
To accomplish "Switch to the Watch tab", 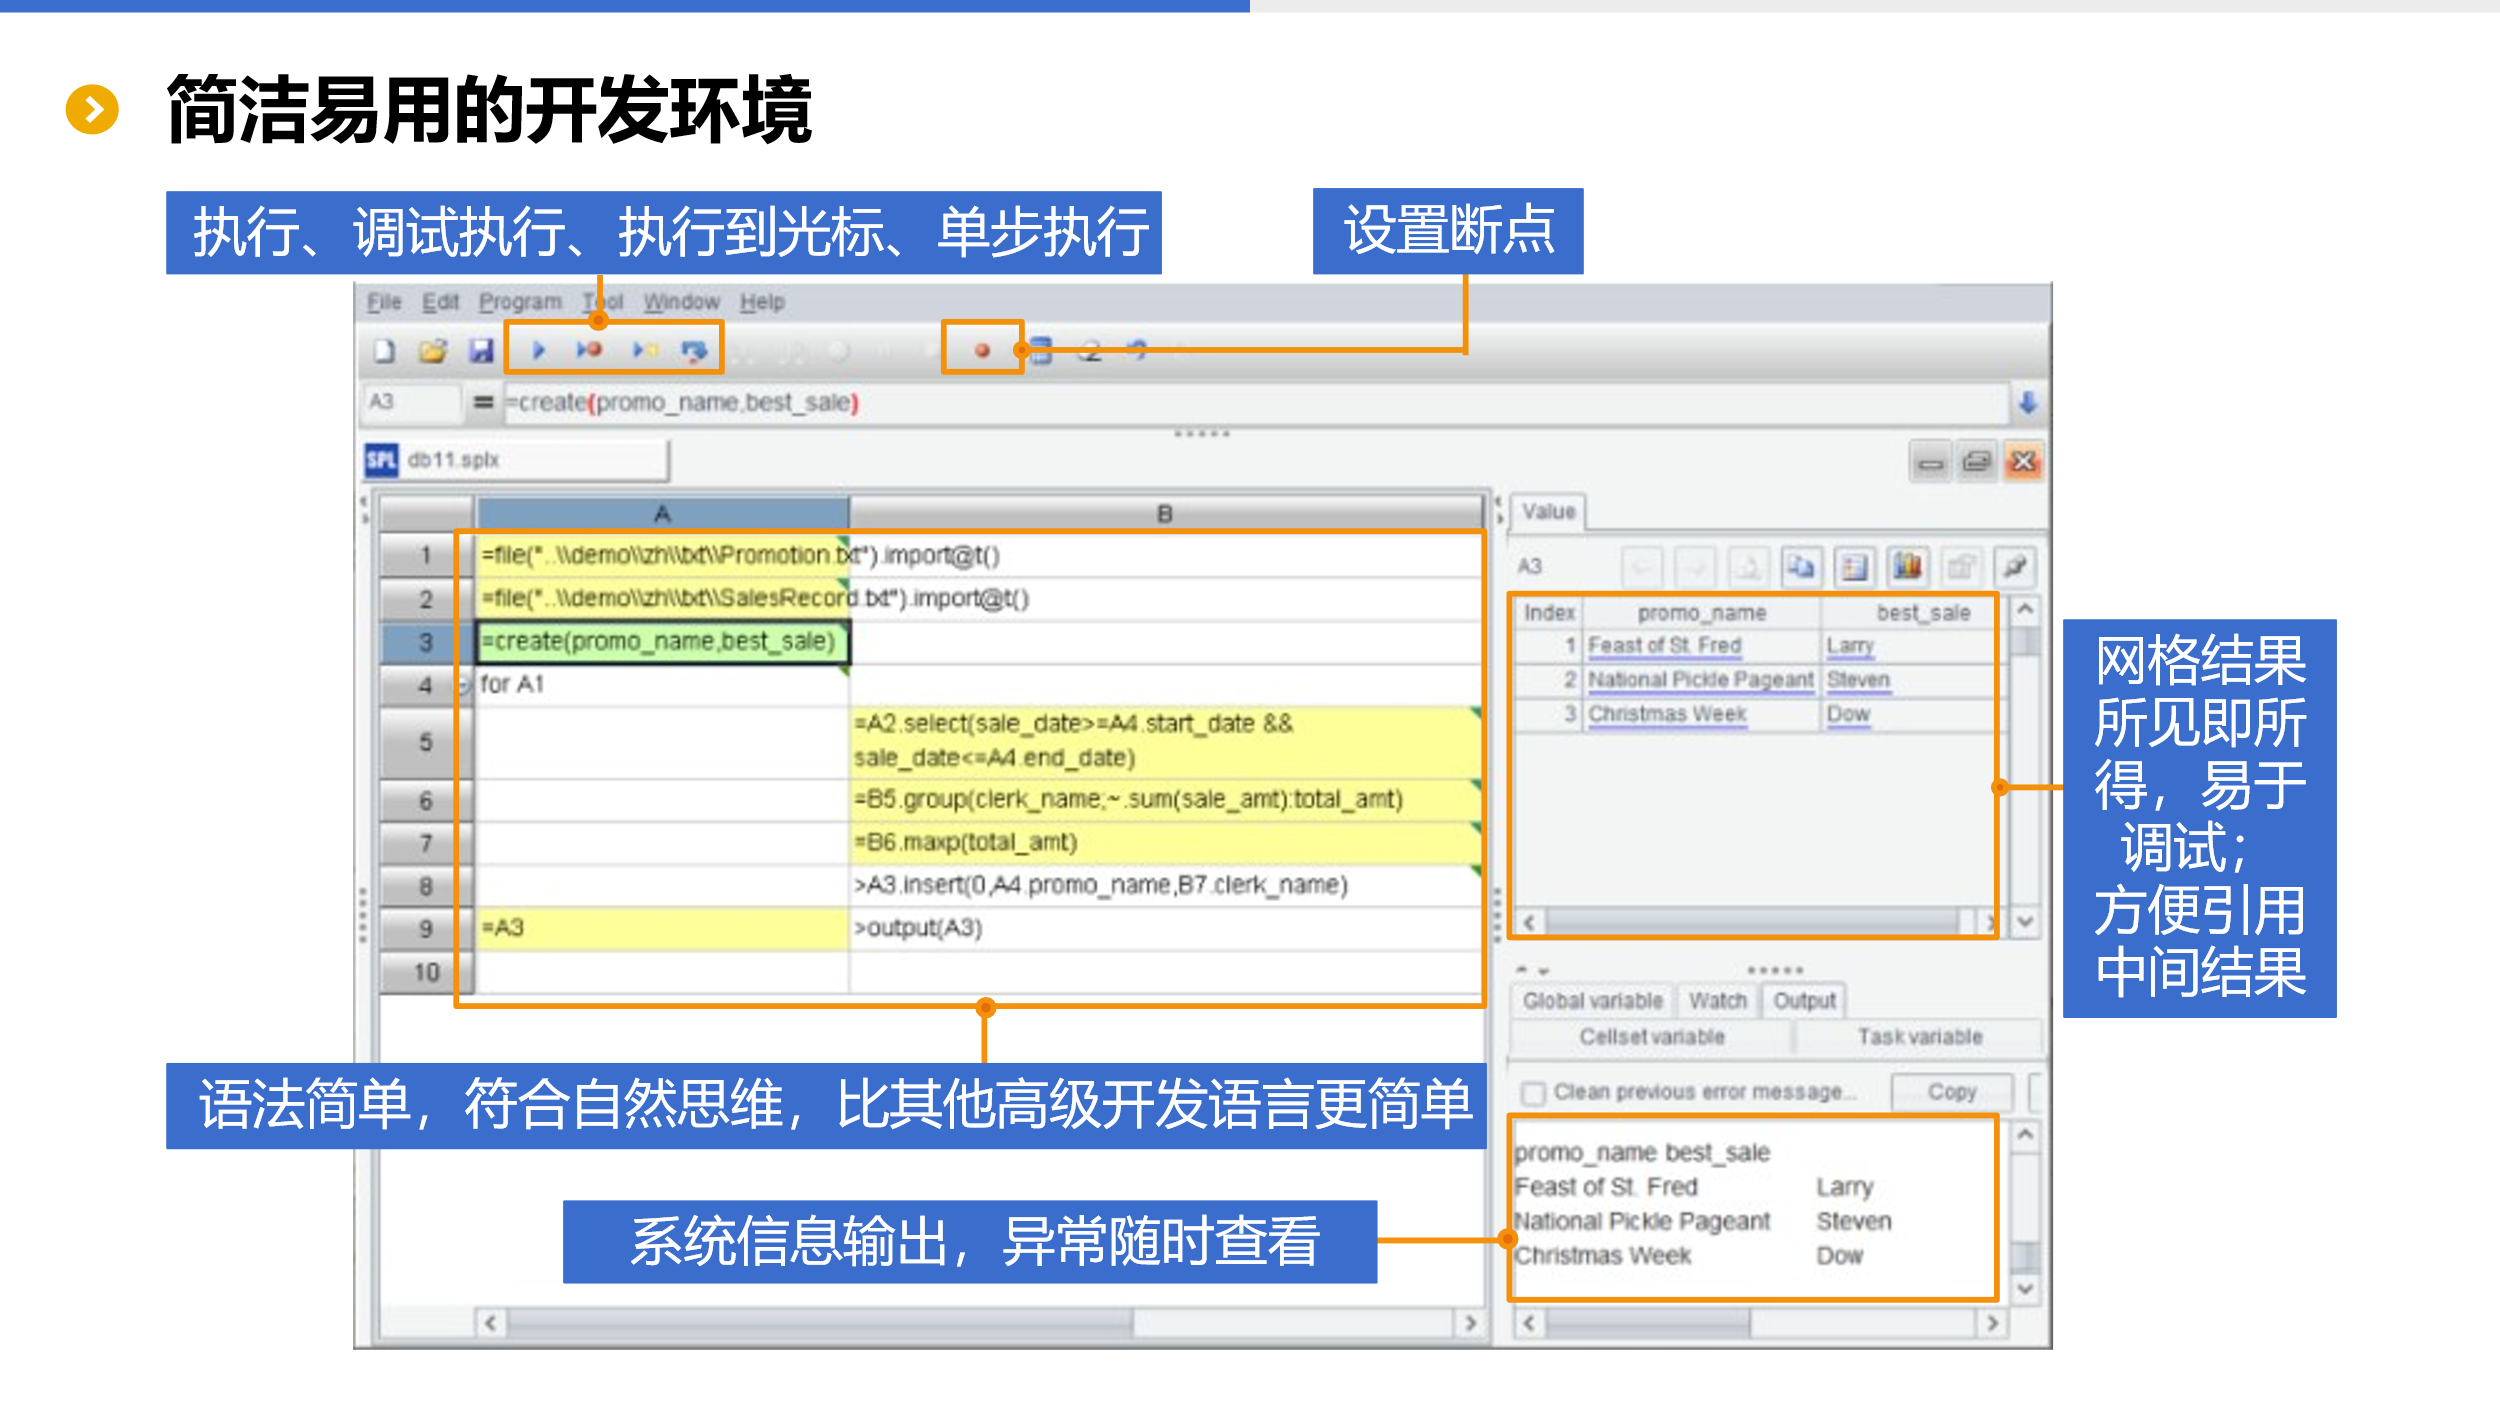I will (x=1716, y=1001).
